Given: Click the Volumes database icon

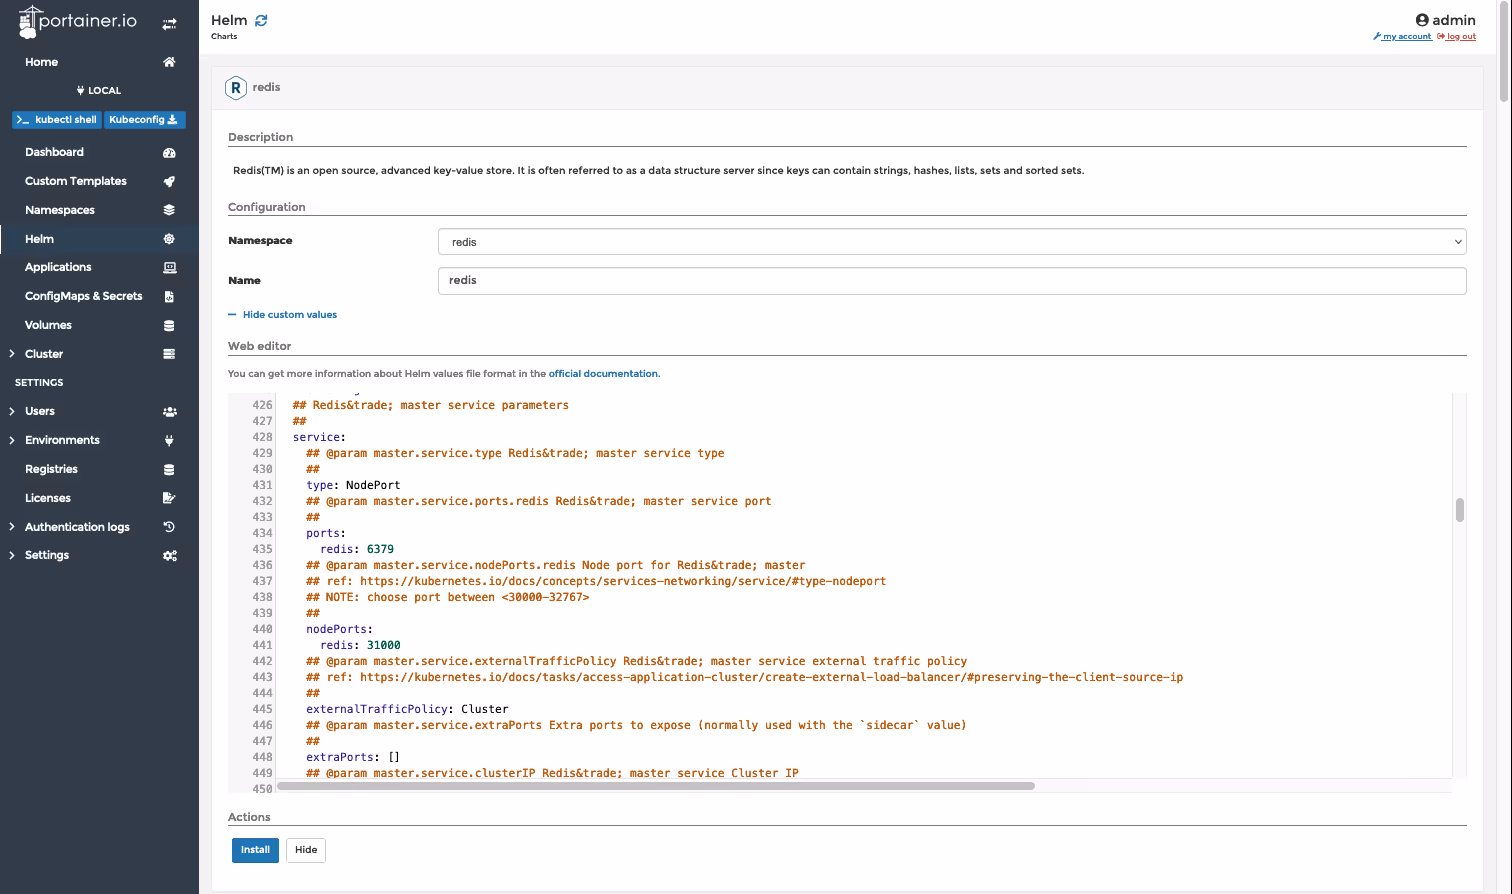Looking at the screenshot, I should (169, 326).
